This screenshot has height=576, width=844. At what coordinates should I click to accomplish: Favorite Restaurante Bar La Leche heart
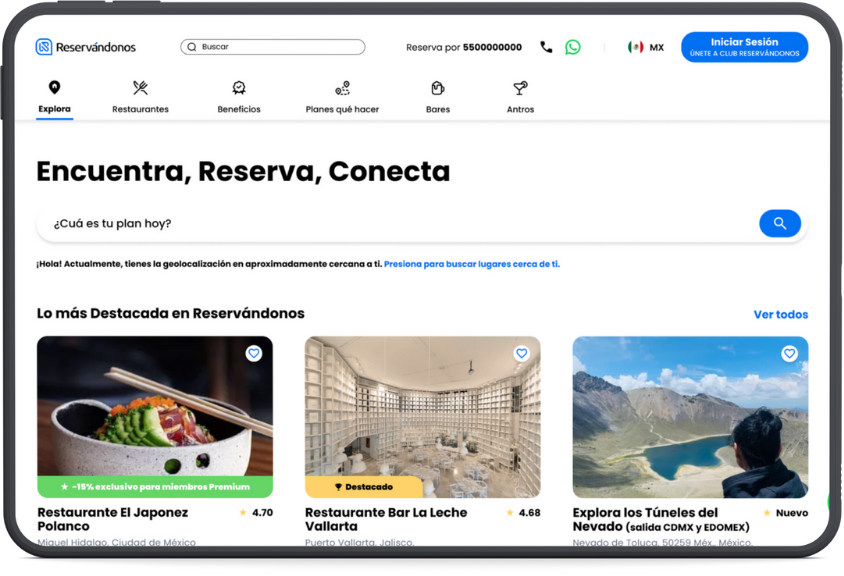point(521,353)
